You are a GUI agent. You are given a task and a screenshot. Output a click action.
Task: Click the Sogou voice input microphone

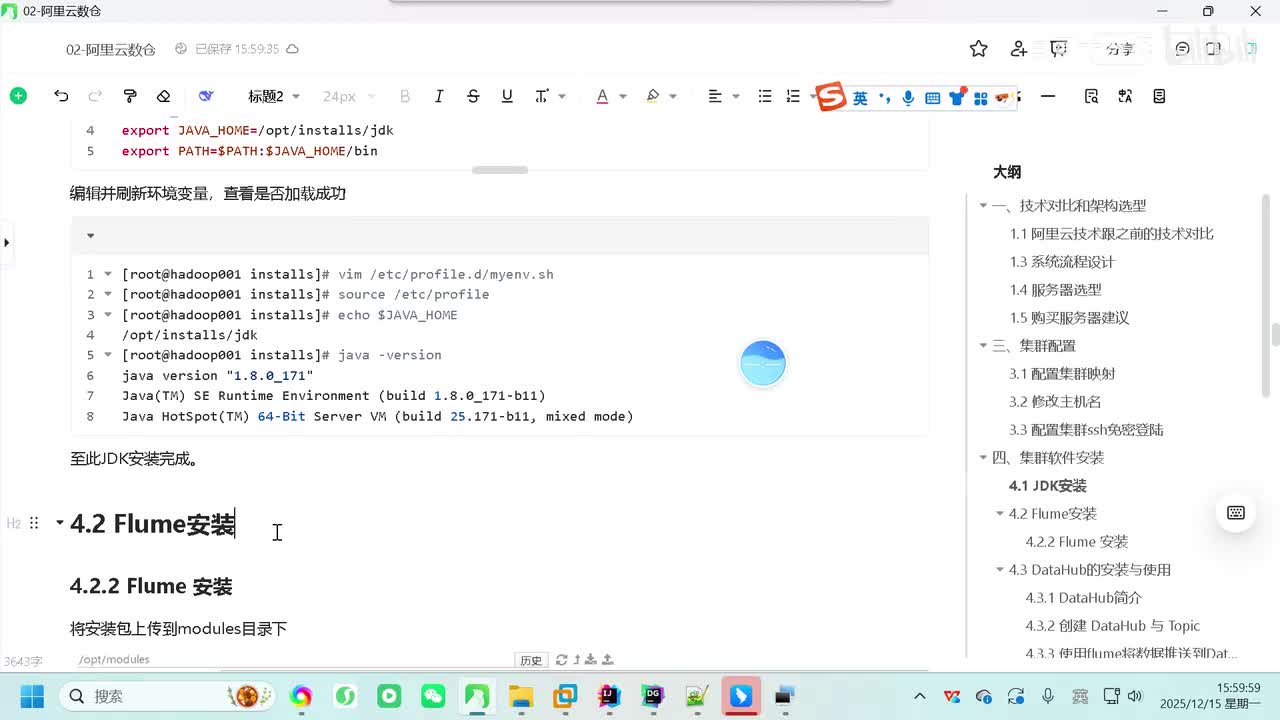coord(908,97)
